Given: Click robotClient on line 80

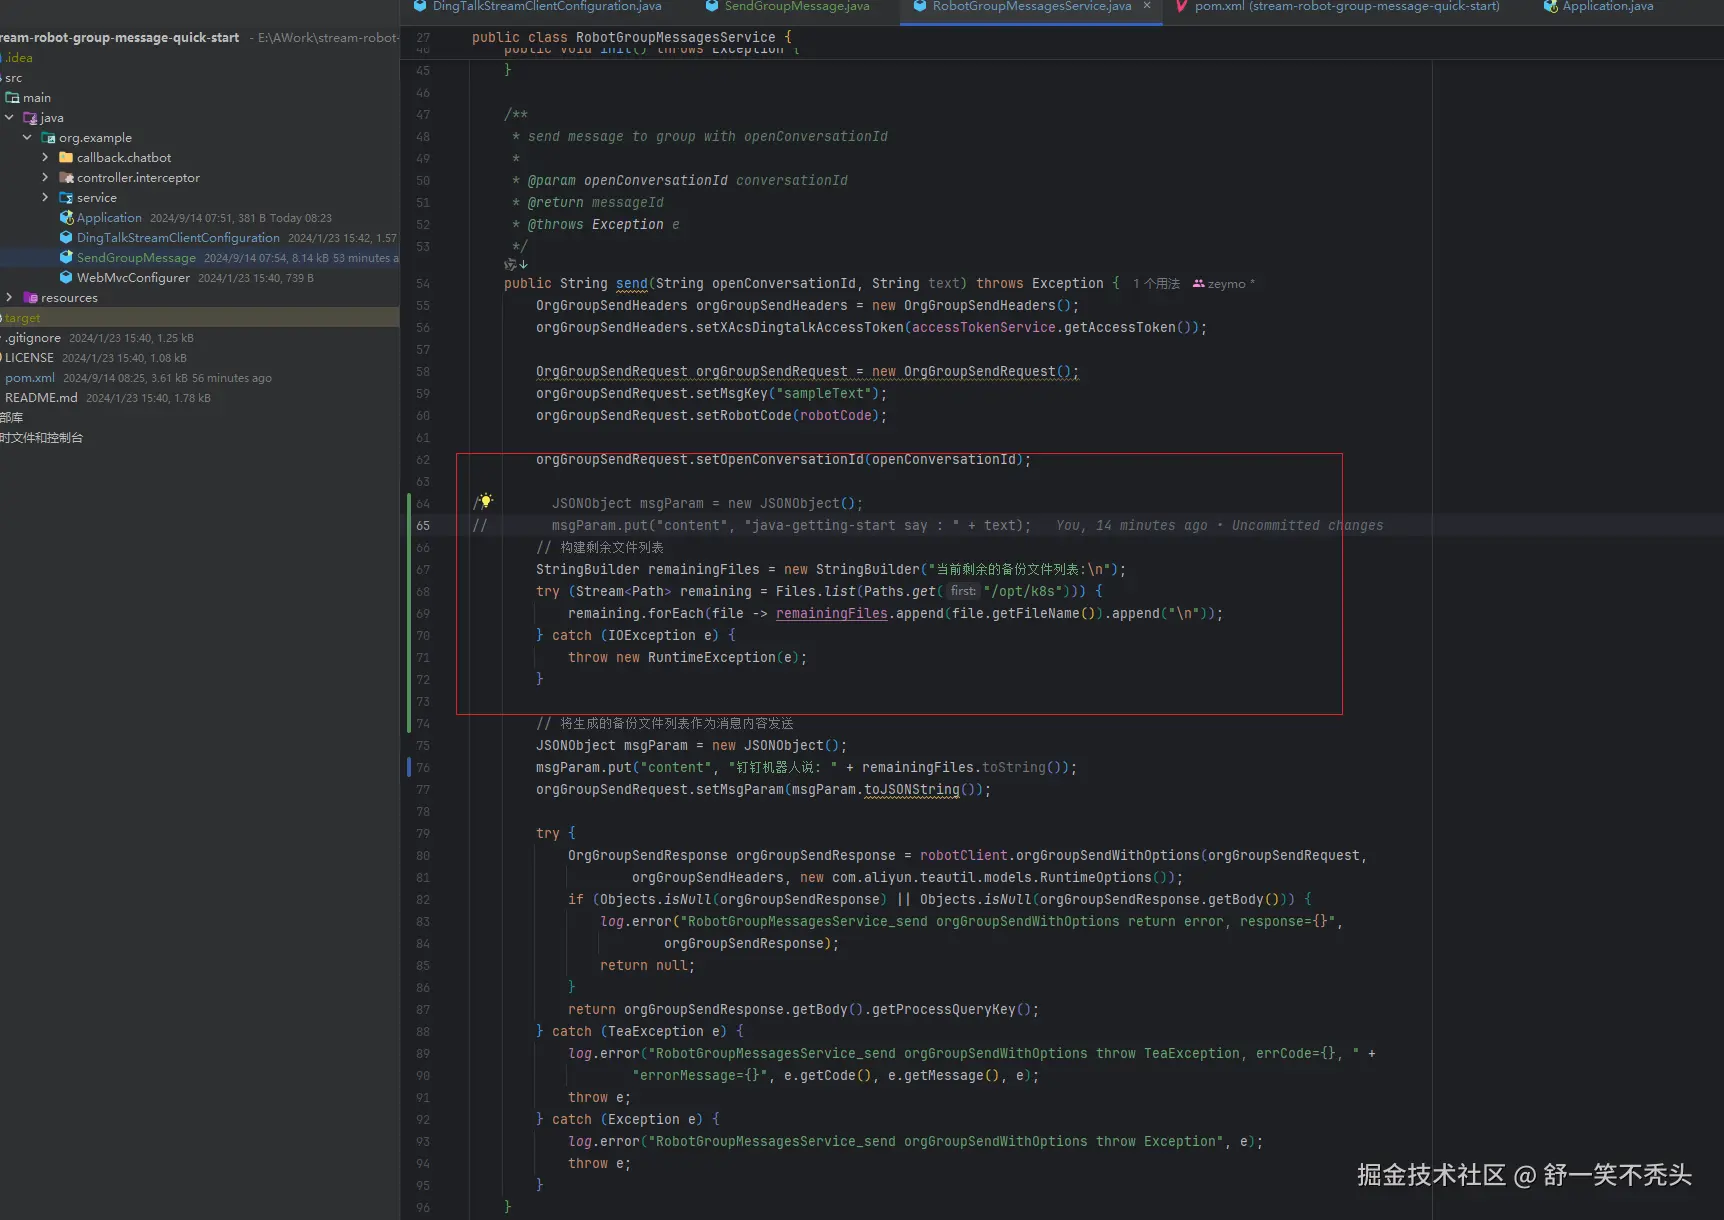Looking at the screenshot, I should pos(963,856).
